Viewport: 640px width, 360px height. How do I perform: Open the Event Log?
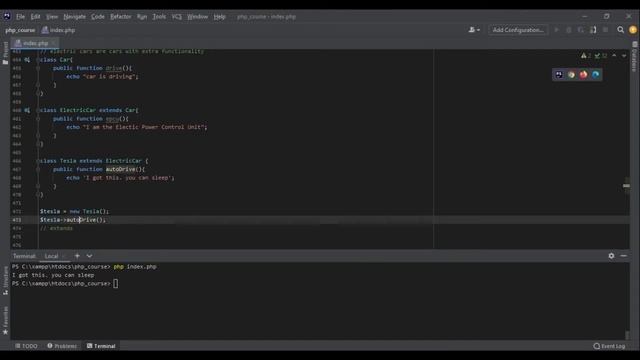coord(609,346)
